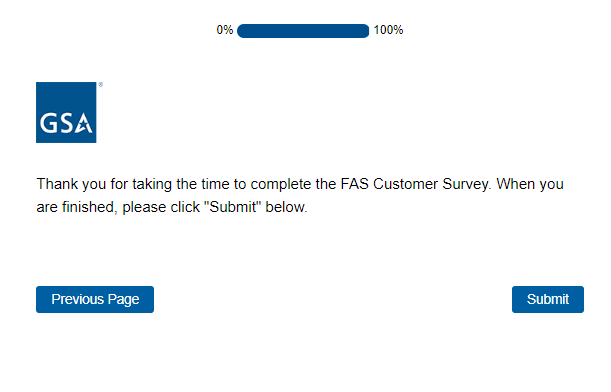The width and height of the screenshot is (611, 392).
Task: Click the words "FAS Customer Survey" in the message
Action: click(x=414, y=184)
